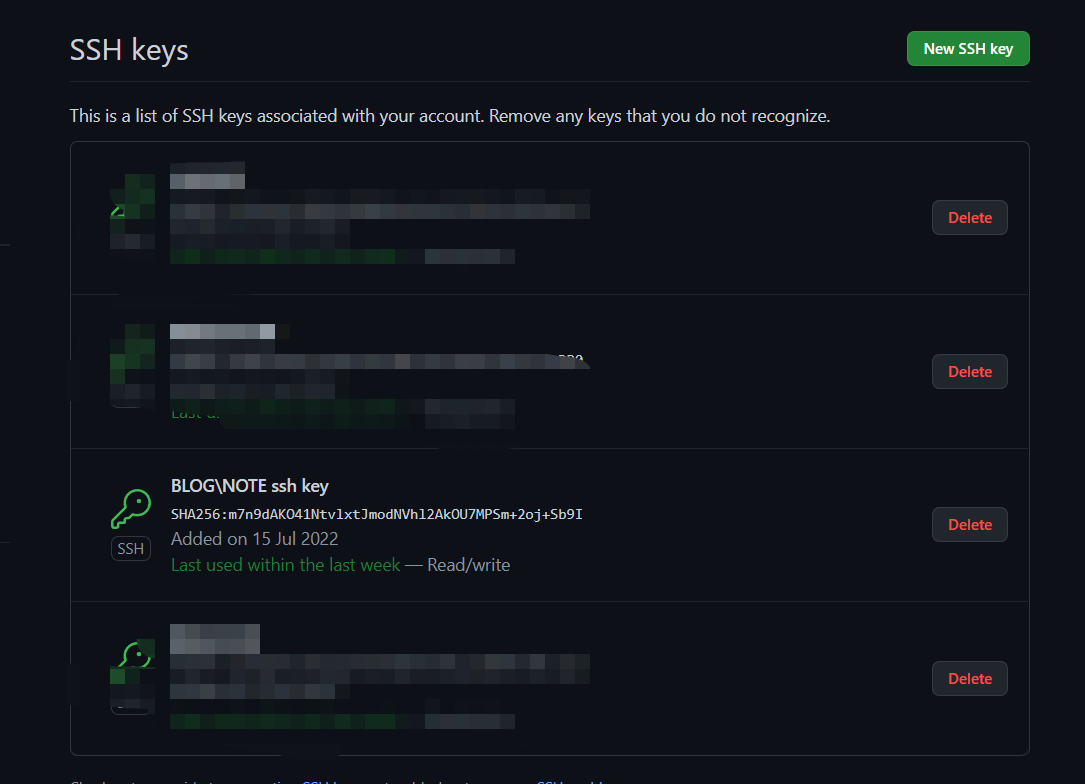Click the SSH badge under the key icon
This screenshot has width=1085, height=784.
(x=131, y=549)
